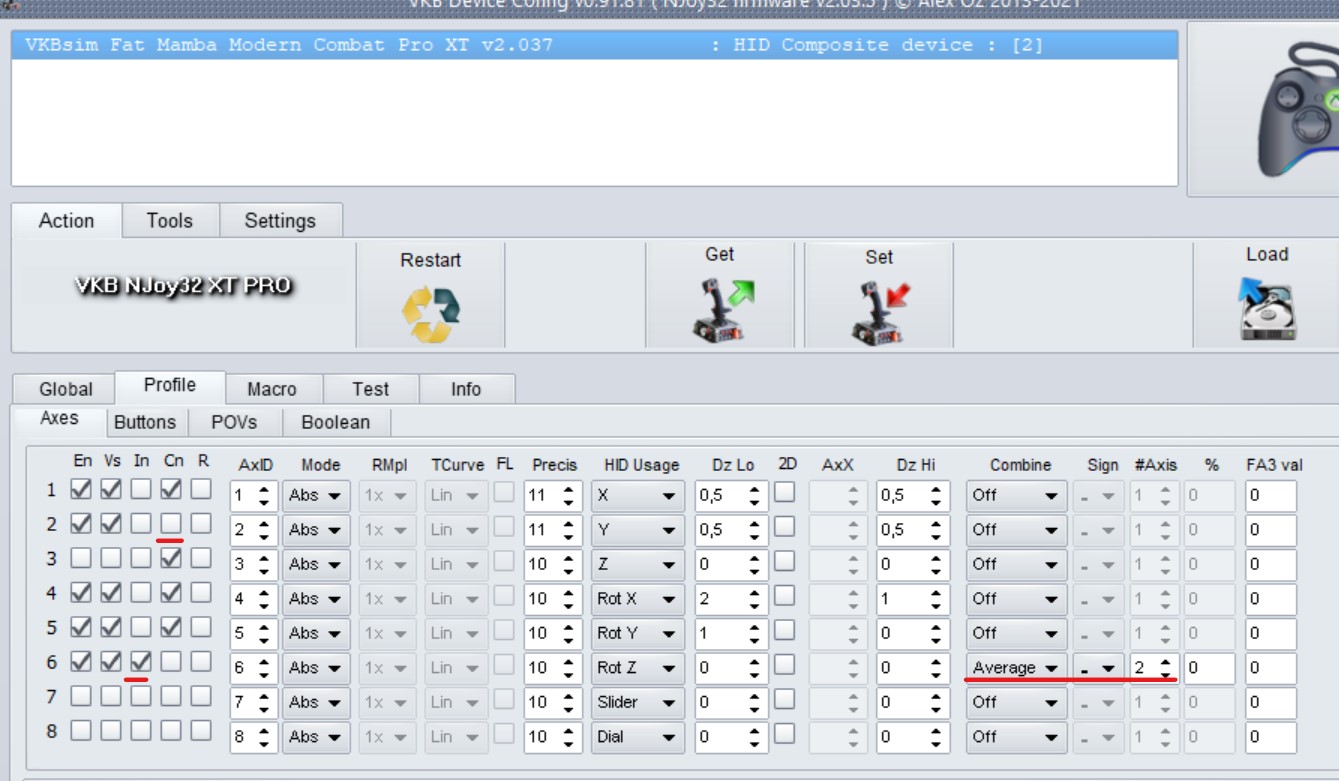
Task: Open the Buttons sub-tab
Action: 145,422
